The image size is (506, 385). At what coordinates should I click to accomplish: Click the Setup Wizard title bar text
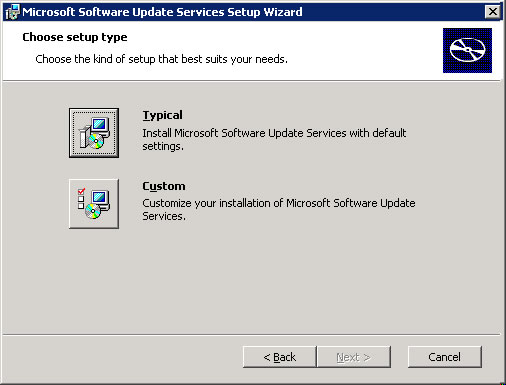click(x=162, y=12)
